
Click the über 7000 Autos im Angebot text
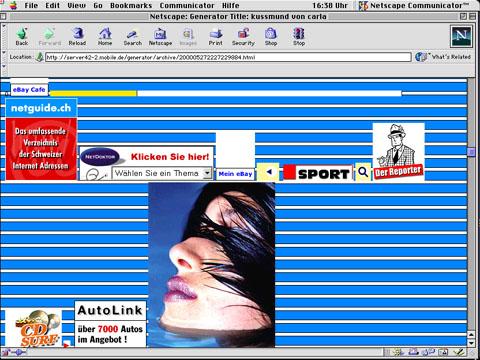click(x=110, y=334)
